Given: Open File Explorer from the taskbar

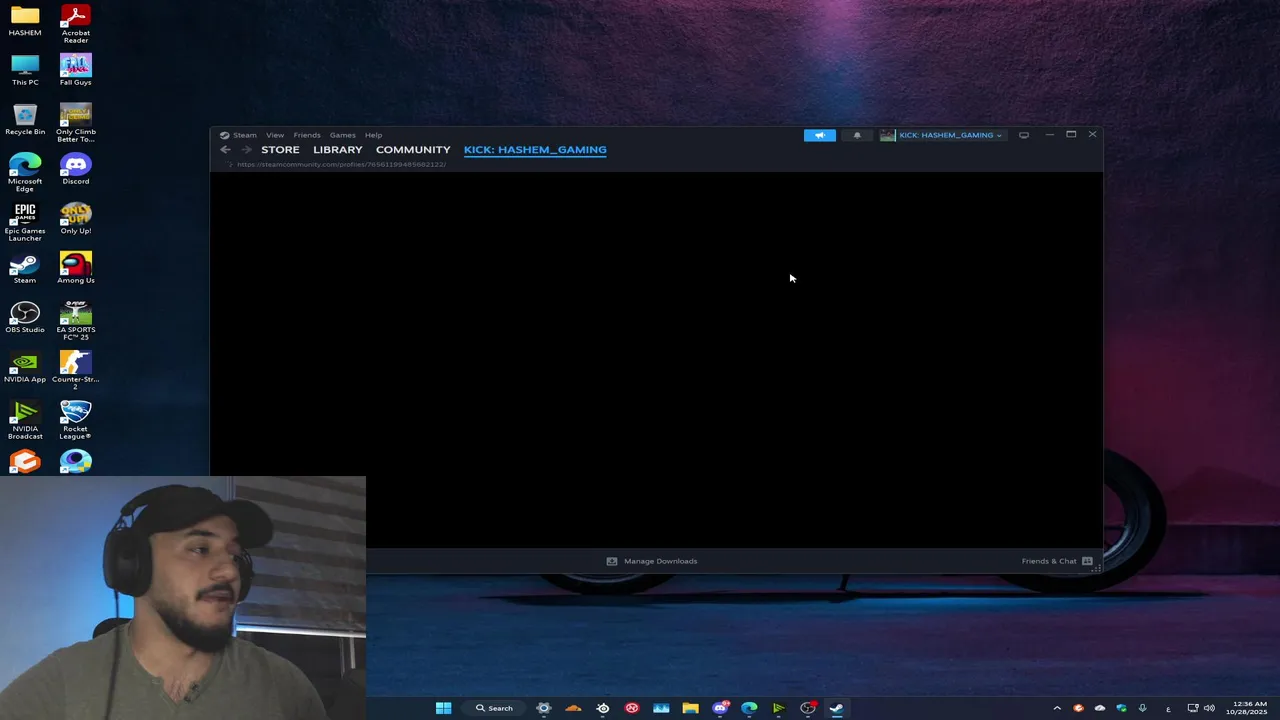Looking at the screenshot, I should (x=690, y=708).
